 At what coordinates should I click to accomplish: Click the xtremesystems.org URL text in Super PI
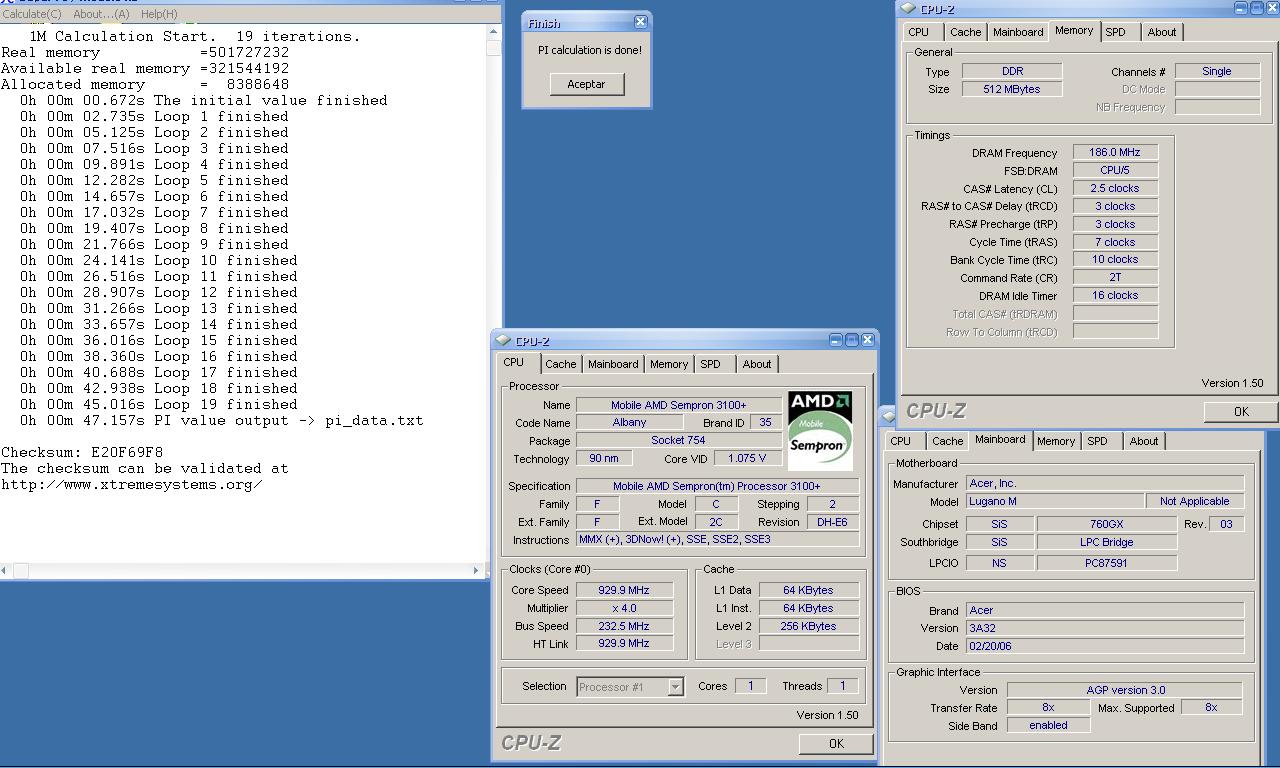click(x=132, y=484)
